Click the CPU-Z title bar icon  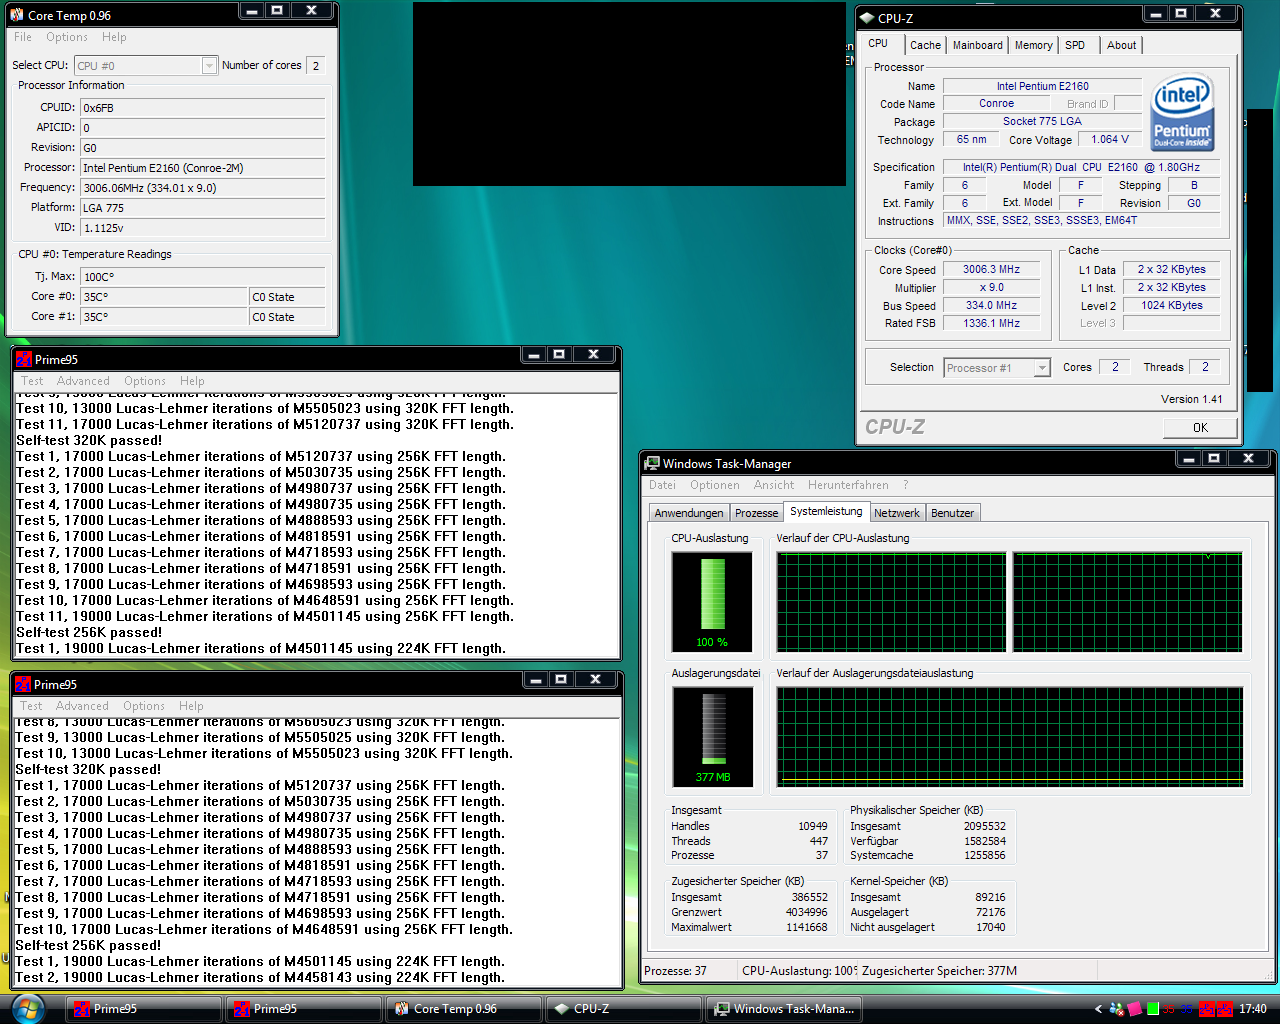click(x=867, y=18)
